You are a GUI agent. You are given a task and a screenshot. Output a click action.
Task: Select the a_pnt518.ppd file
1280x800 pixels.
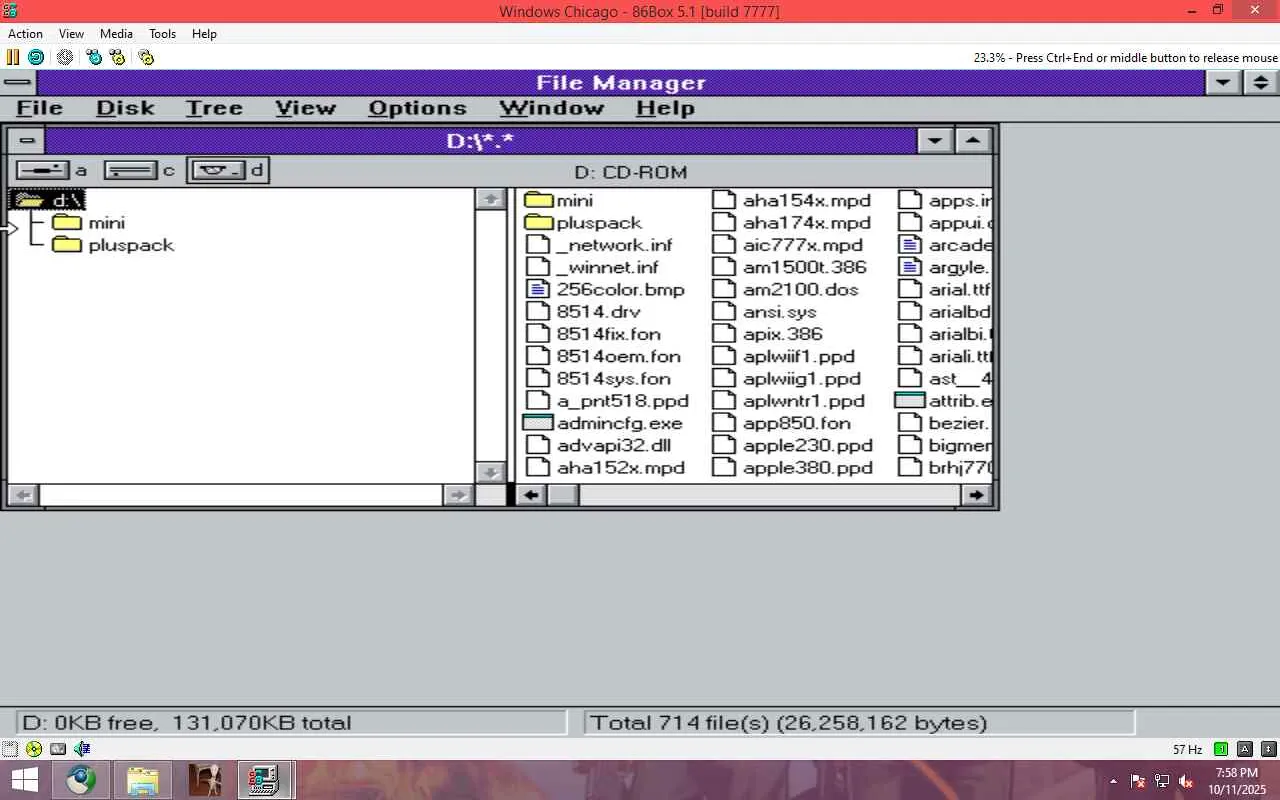pyautogui.click(x=607, y=401)
